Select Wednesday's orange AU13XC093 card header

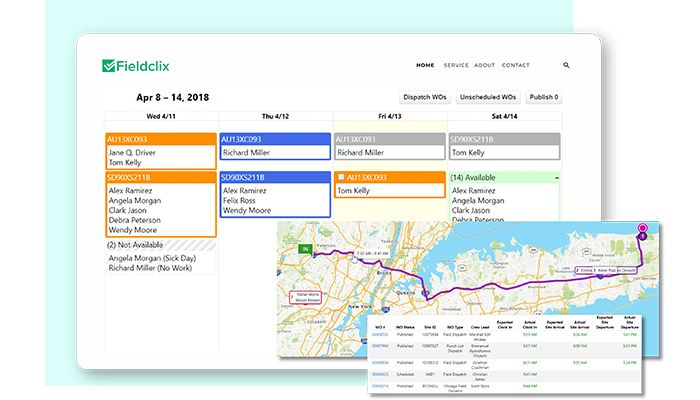coord(160,139)
